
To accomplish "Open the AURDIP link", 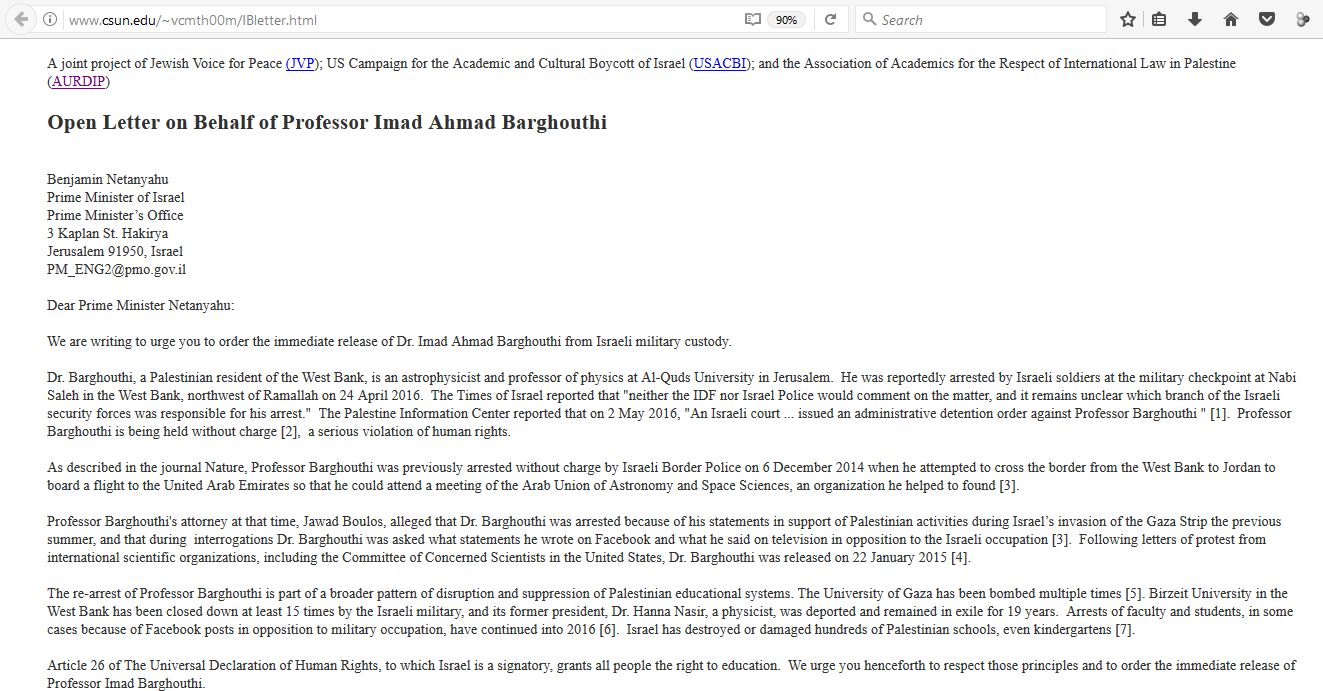I will (x=78, y=81).
